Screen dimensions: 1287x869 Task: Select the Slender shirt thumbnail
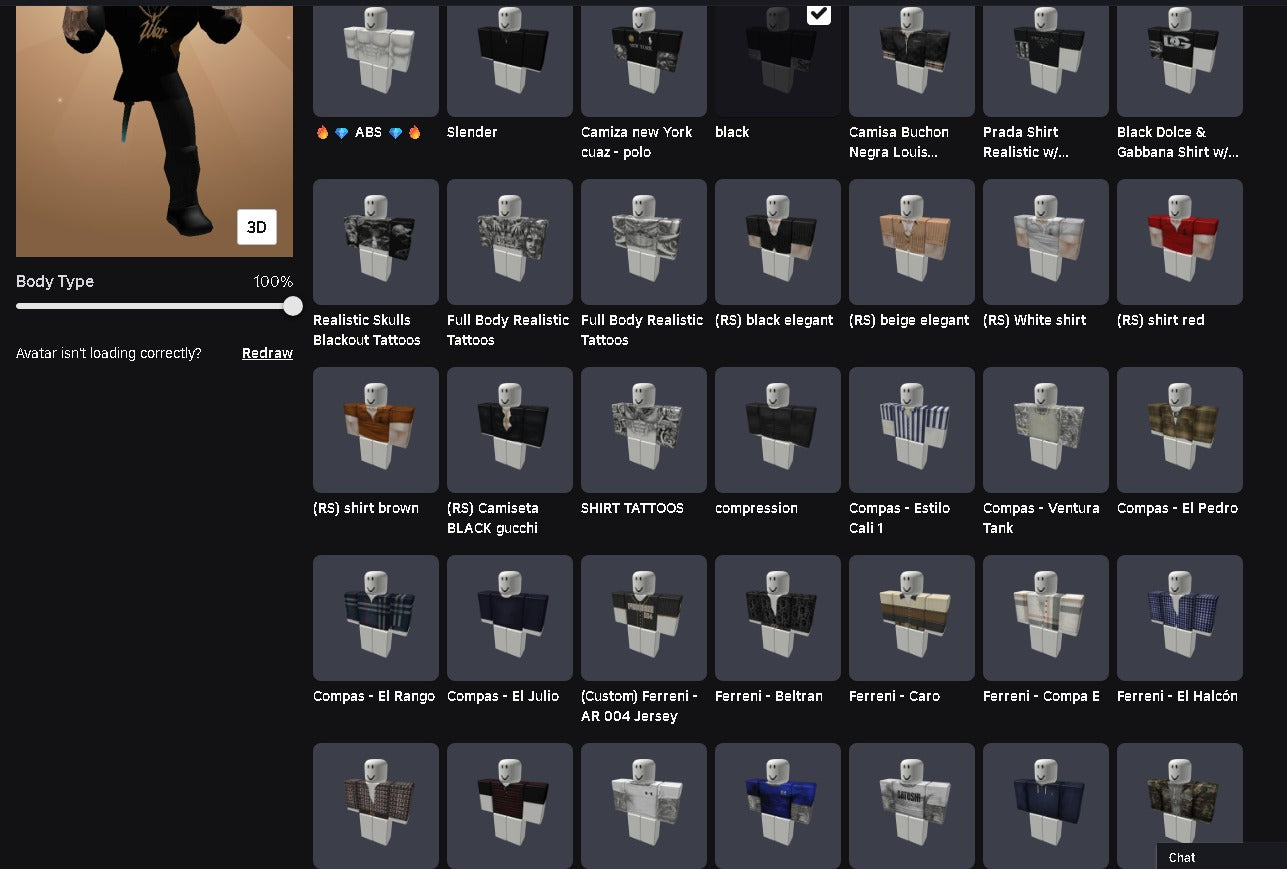point(510,60)
